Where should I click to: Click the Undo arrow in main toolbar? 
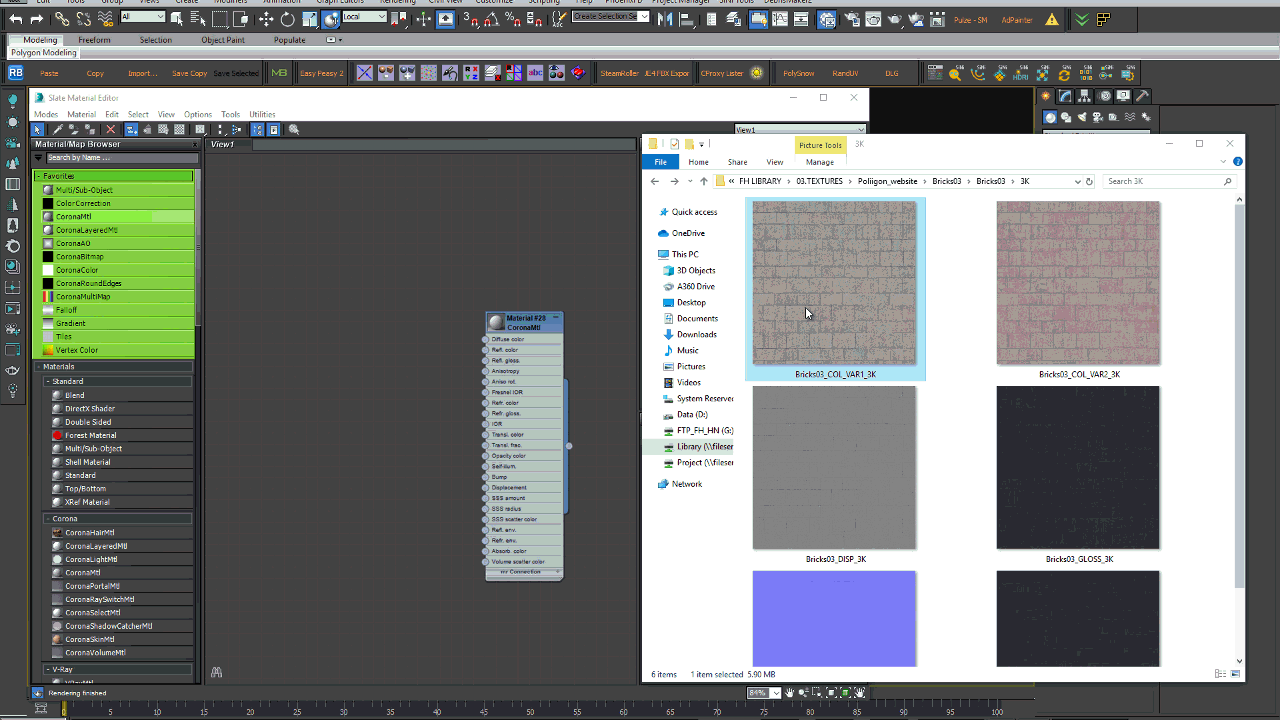[15, 19]
